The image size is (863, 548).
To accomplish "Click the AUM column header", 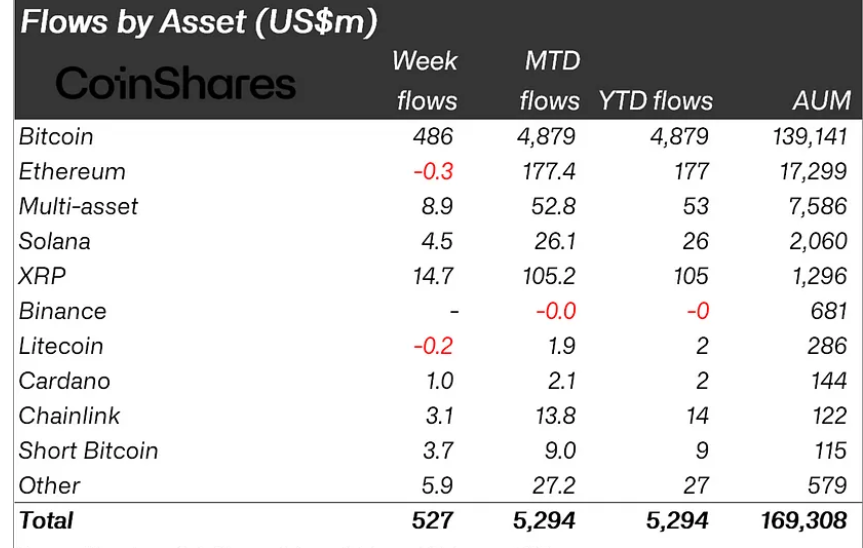I will (x=818, y=101).
